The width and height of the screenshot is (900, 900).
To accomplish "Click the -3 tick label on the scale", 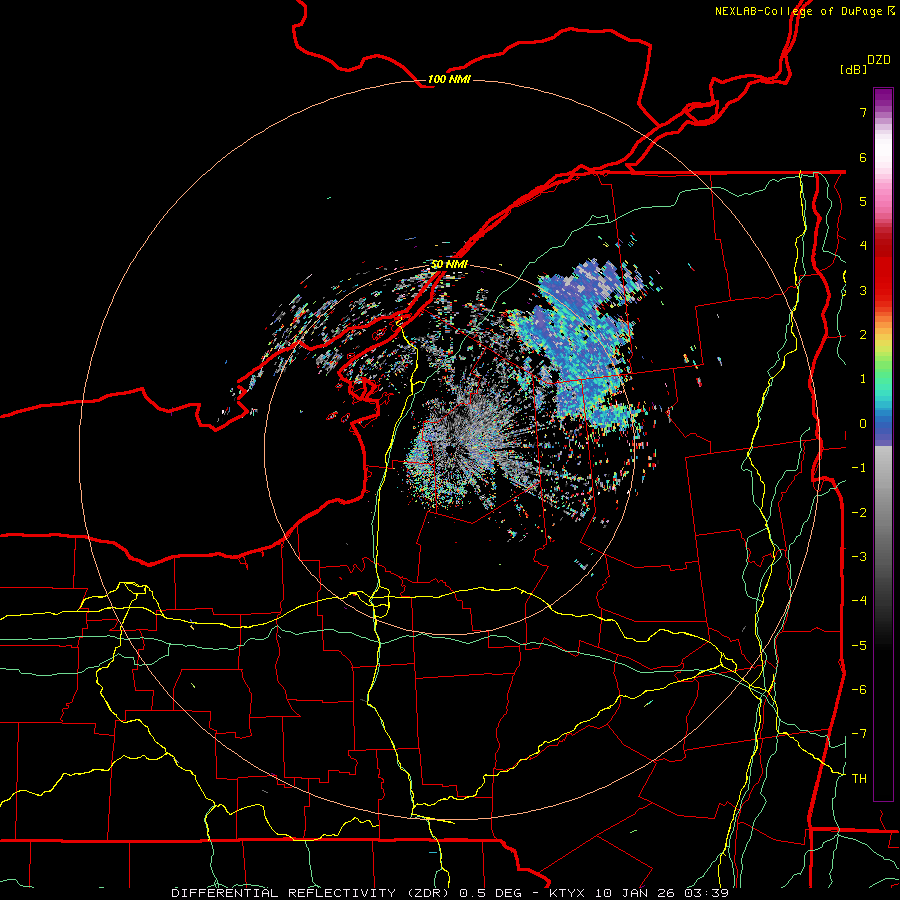I will pyautogui.click(x=859, y=557).
